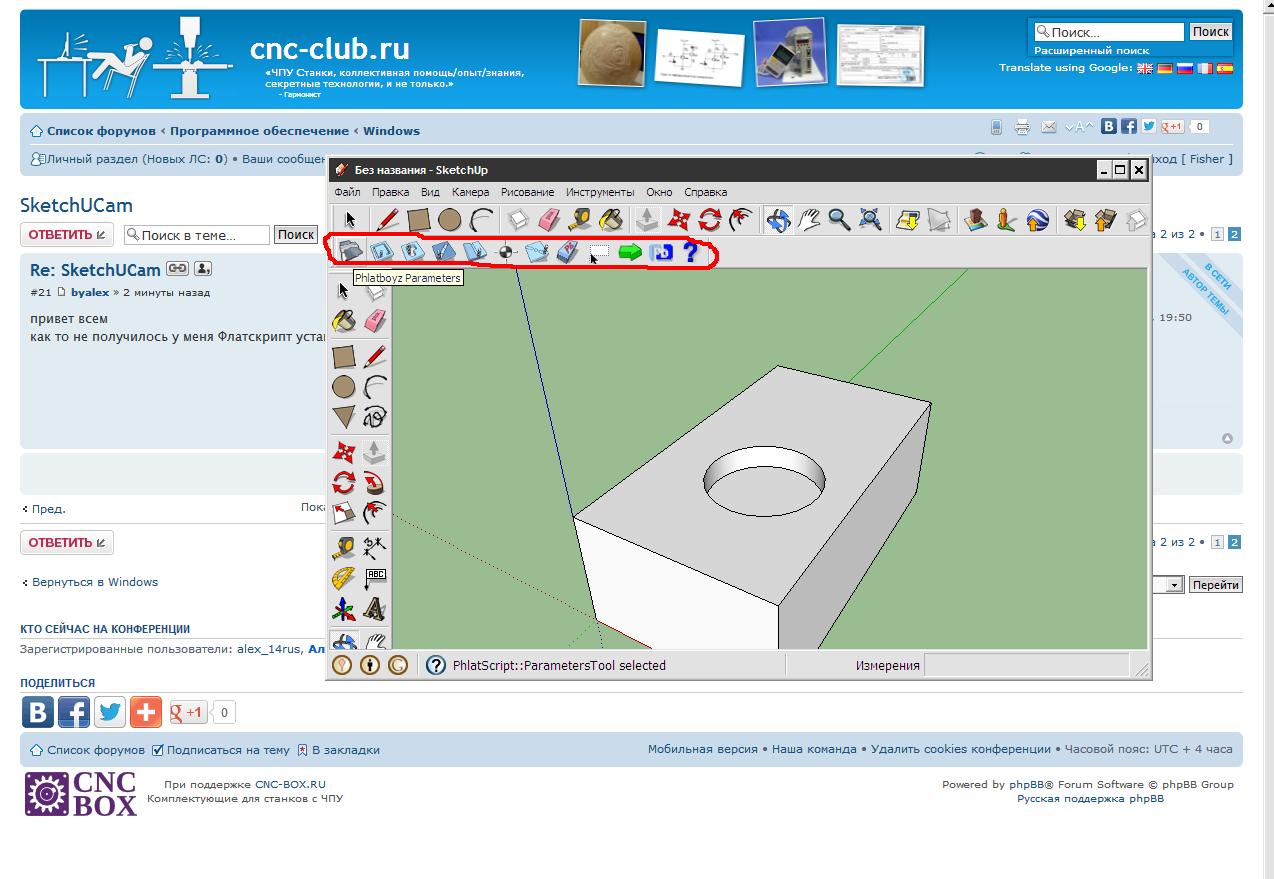Open the Инструменты menu
Image resolution: width=1274 pixels, height=879 pixels.
coord(600,192)
